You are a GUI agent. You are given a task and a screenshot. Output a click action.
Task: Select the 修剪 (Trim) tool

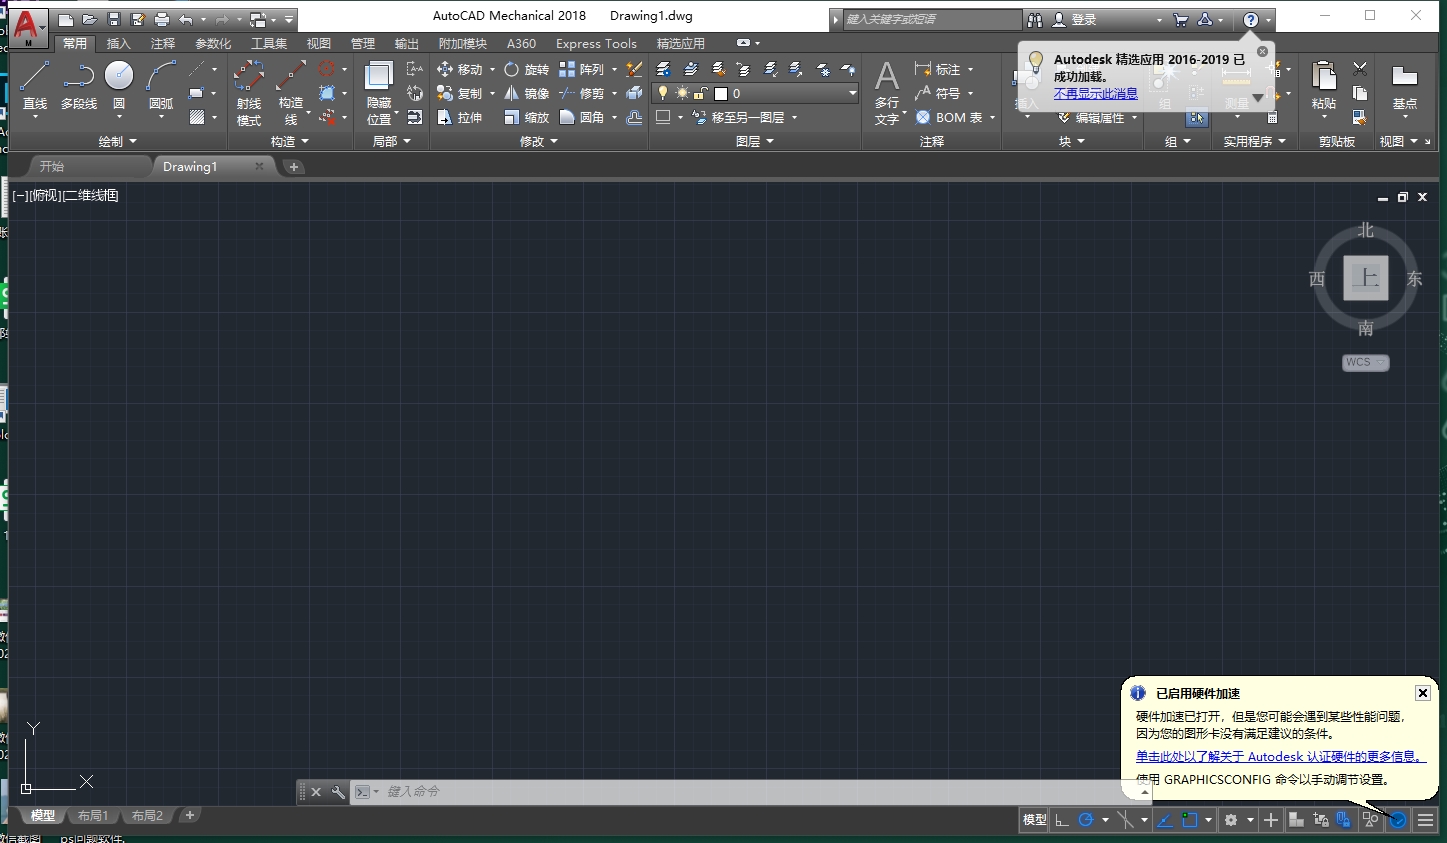582,93
